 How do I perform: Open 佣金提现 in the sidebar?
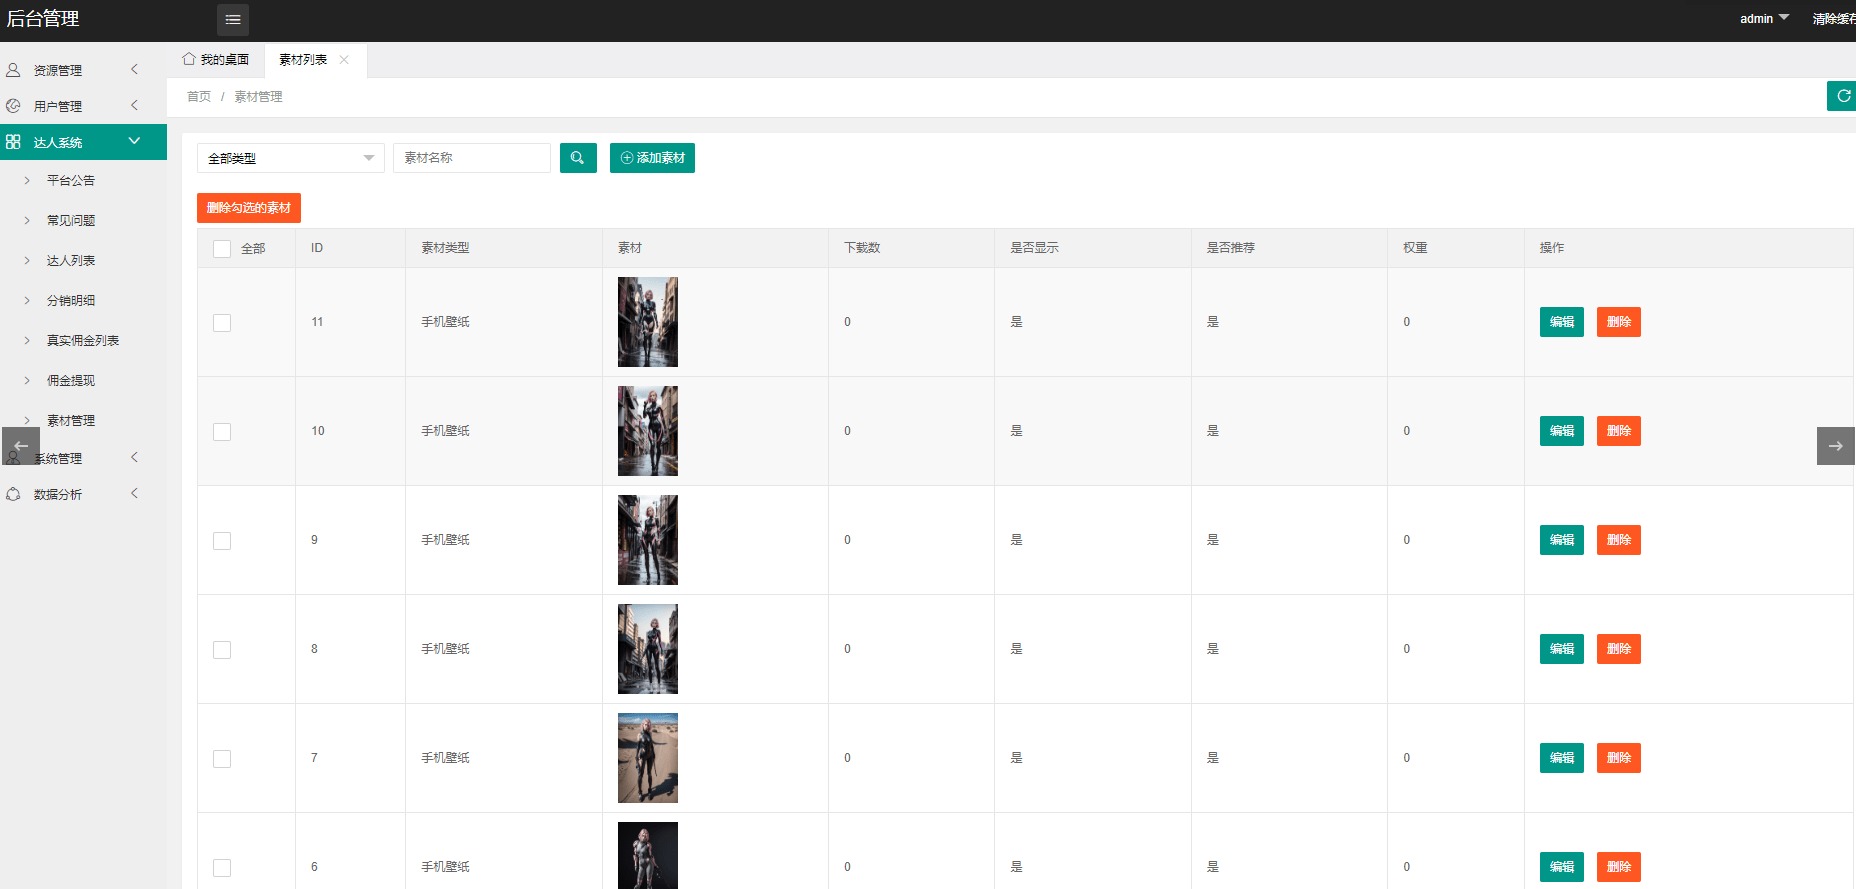(71, 381)
